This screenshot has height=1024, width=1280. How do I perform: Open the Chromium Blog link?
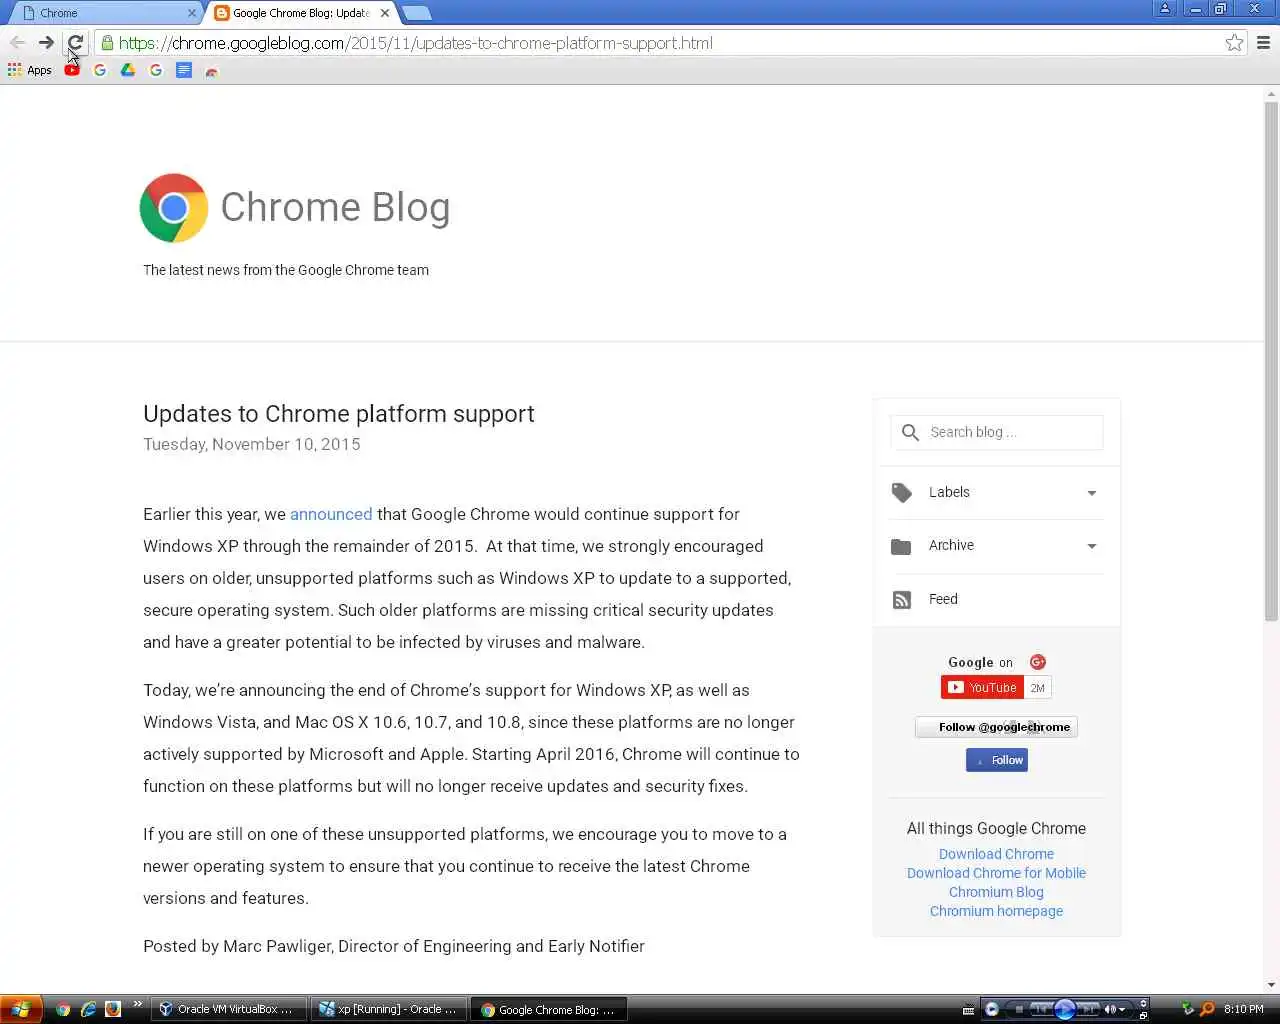coord(996,892)
